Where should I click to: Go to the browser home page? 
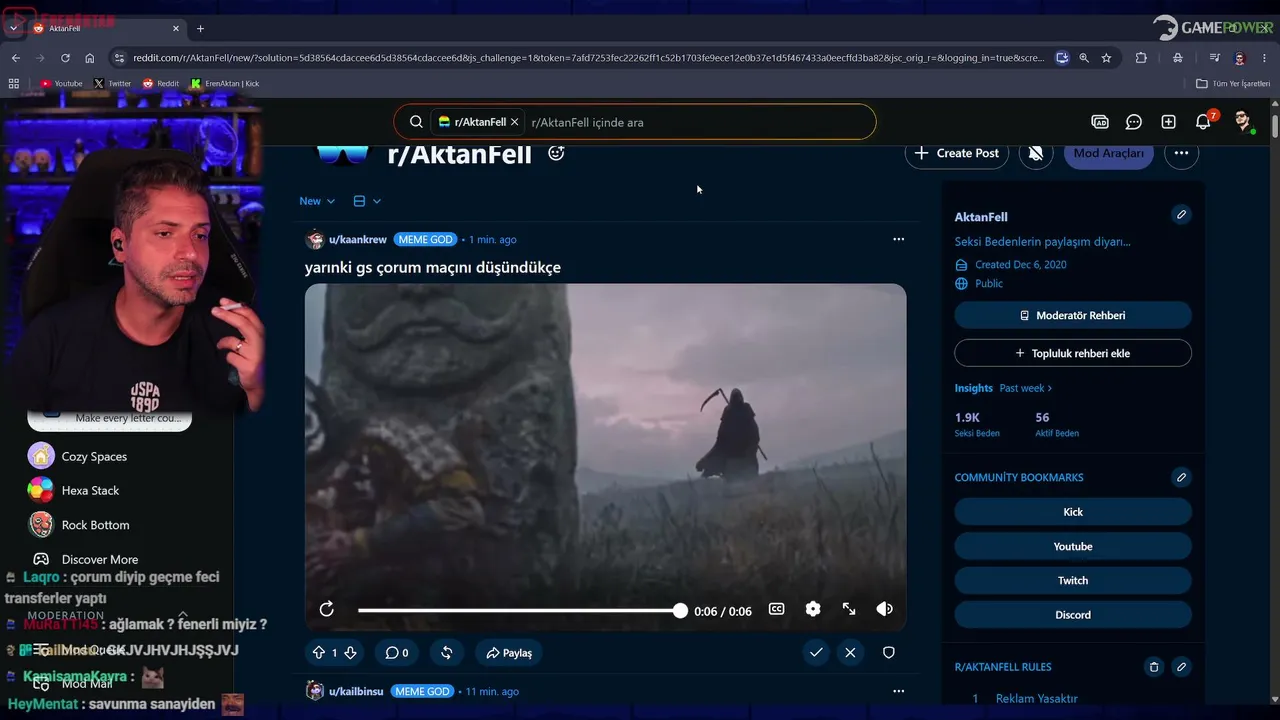(x=90, y=58)
